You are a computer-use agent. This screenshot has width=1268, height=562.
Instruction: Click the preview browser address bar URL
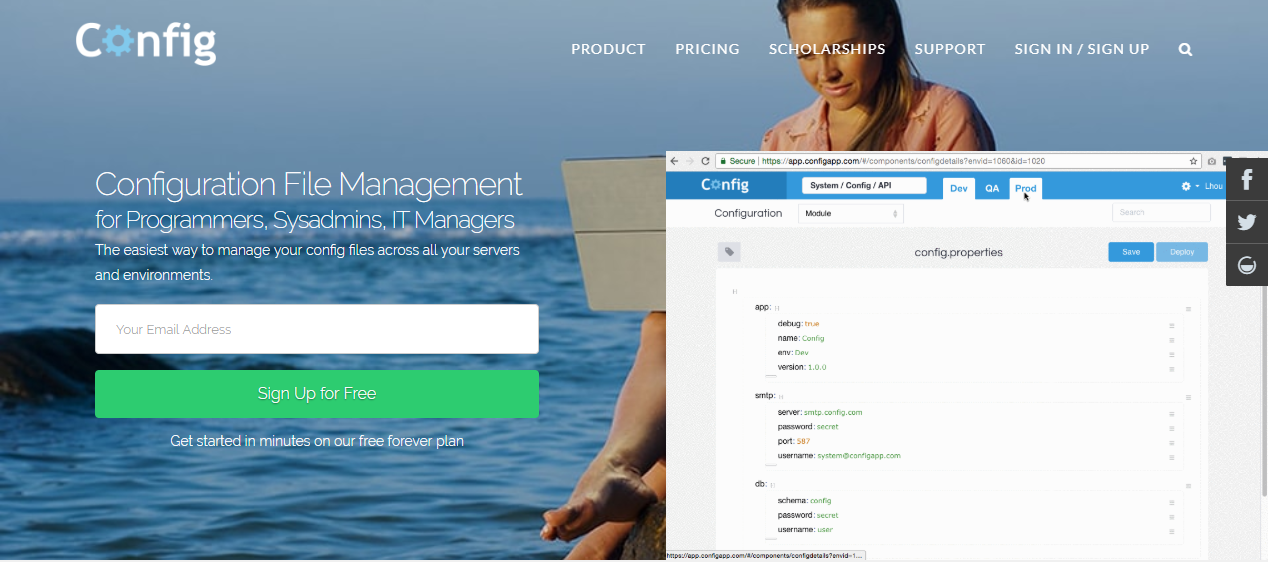[903, 160]
